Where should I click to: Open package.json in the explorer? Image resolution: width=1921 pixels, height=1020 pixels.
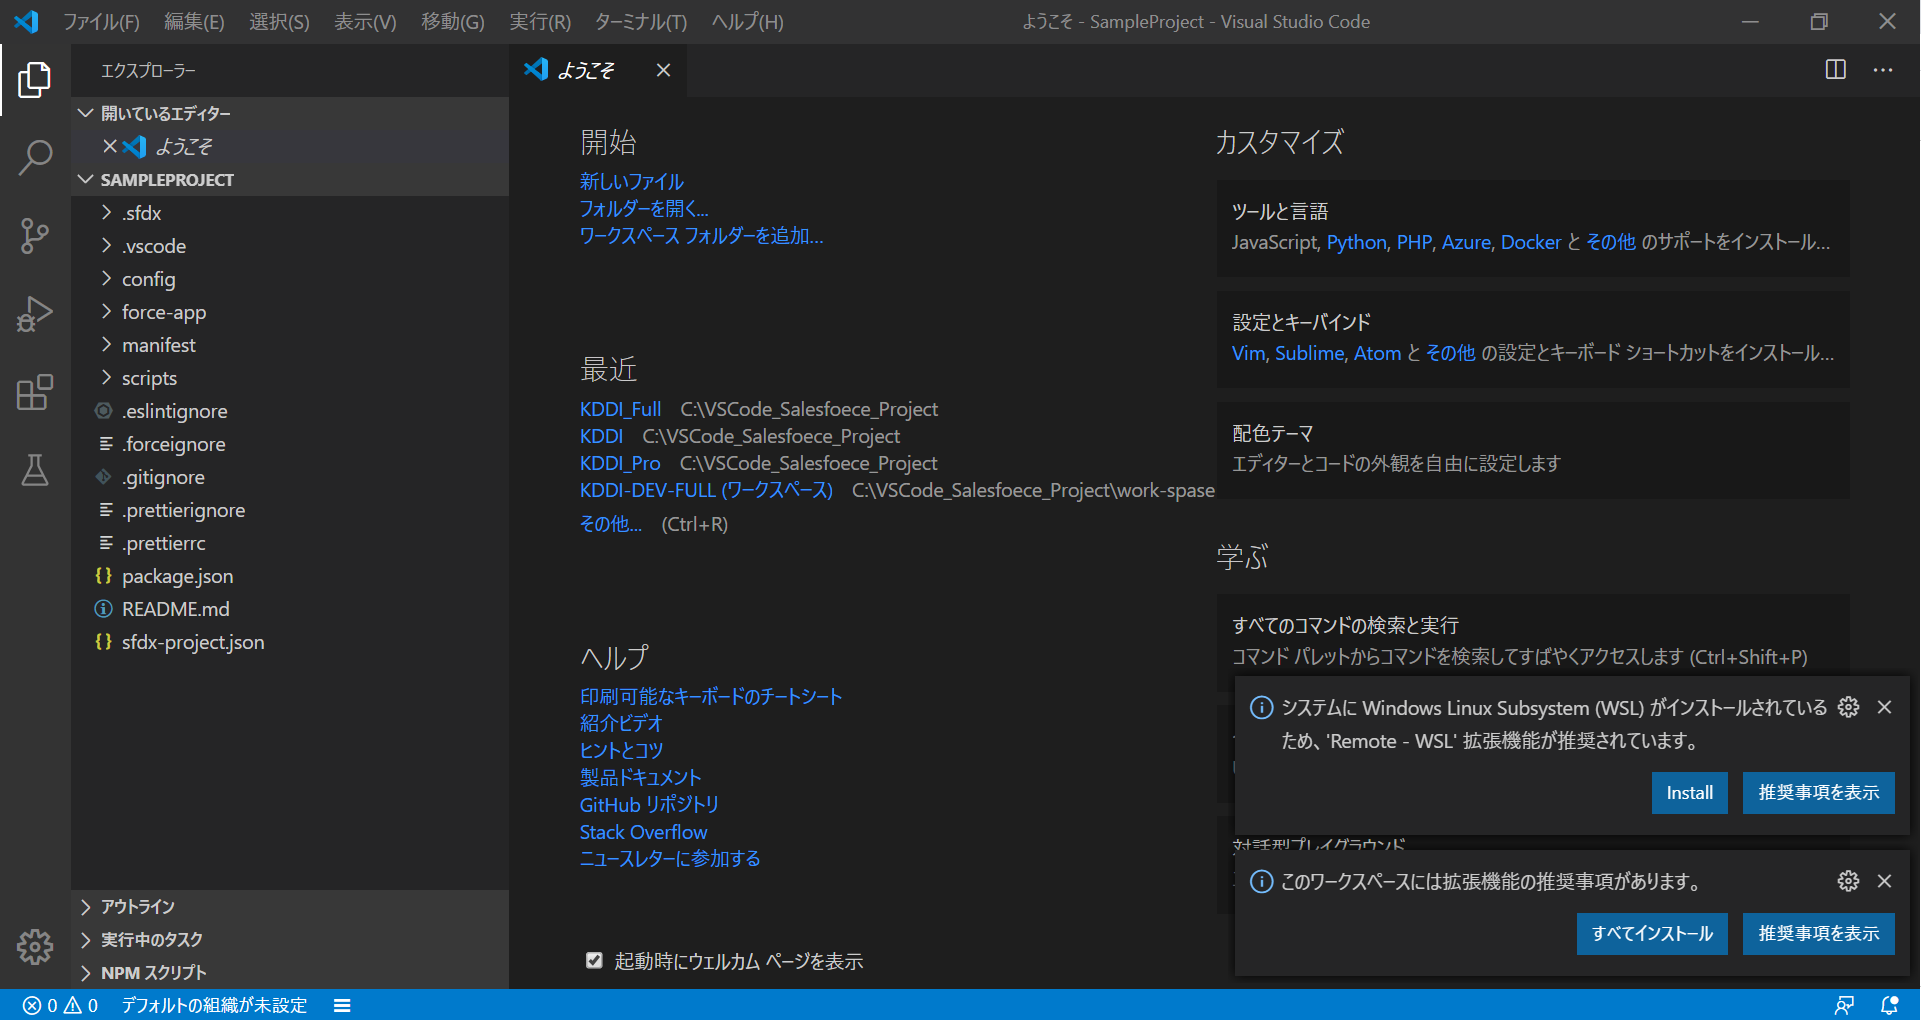[x=290, y=576]
